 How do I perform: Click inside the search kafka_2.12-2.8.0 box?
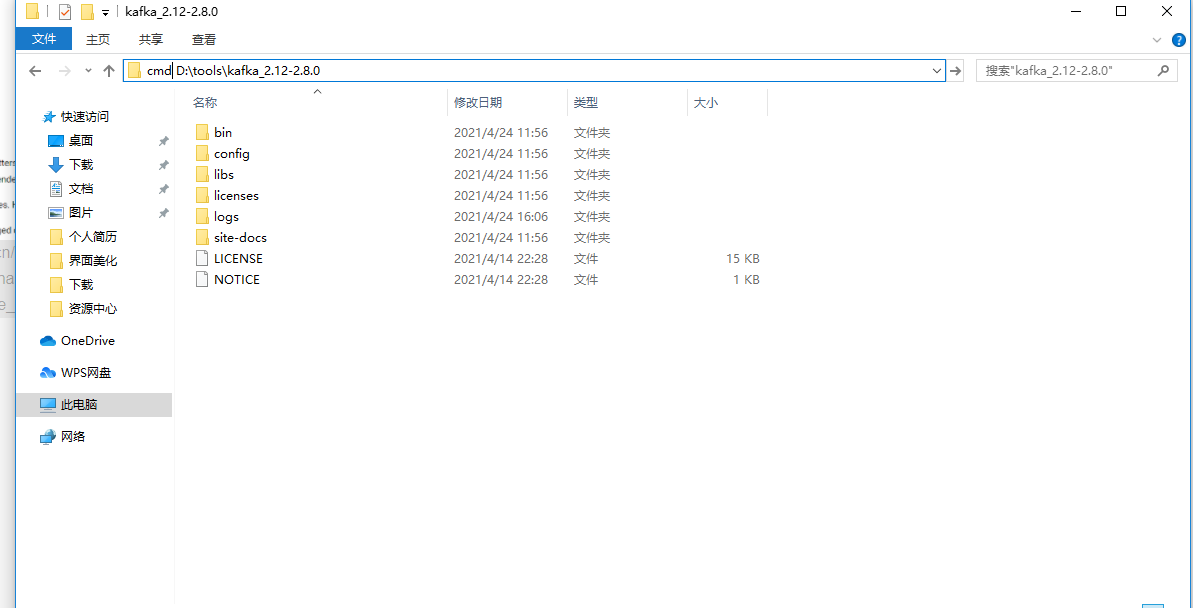1060,70
